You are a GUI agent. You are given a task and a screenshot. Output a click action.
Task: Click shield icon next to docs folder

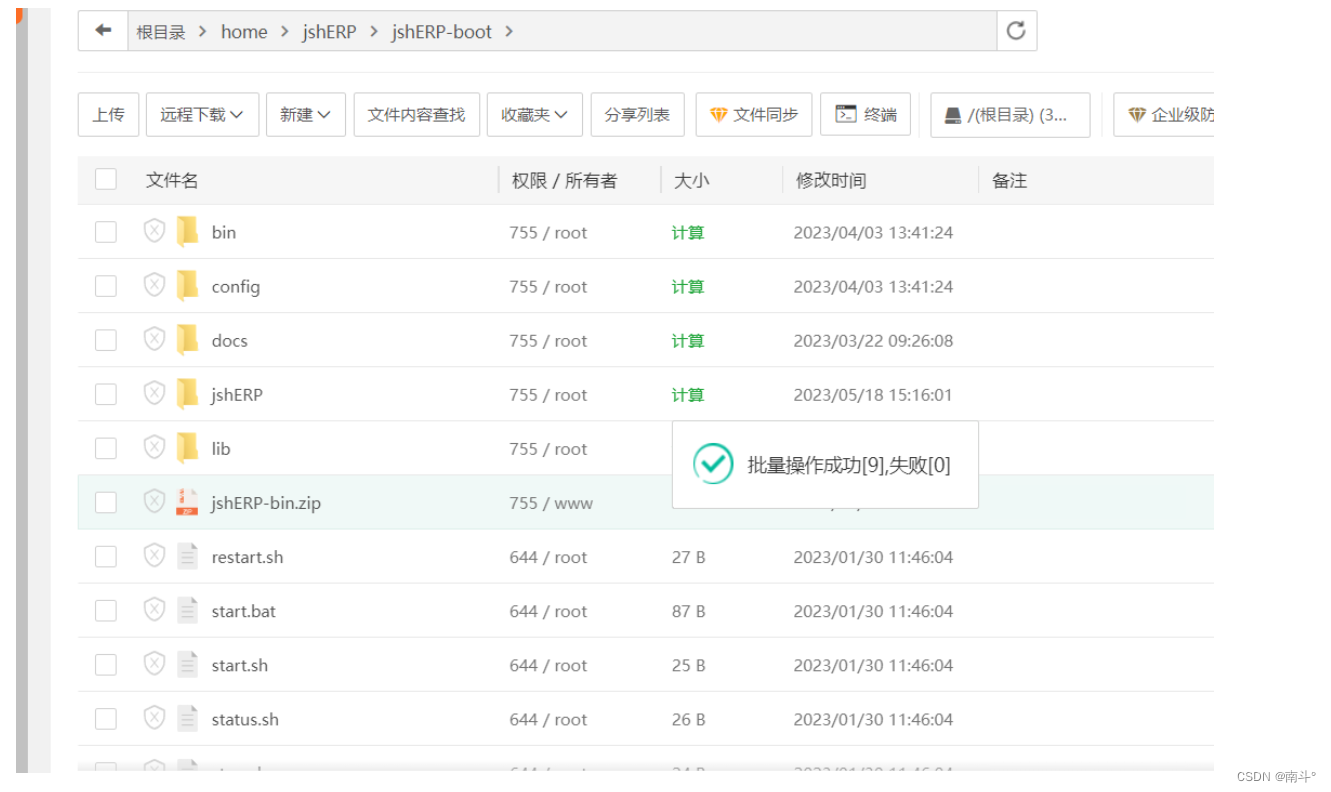click(x=154, y=340)
